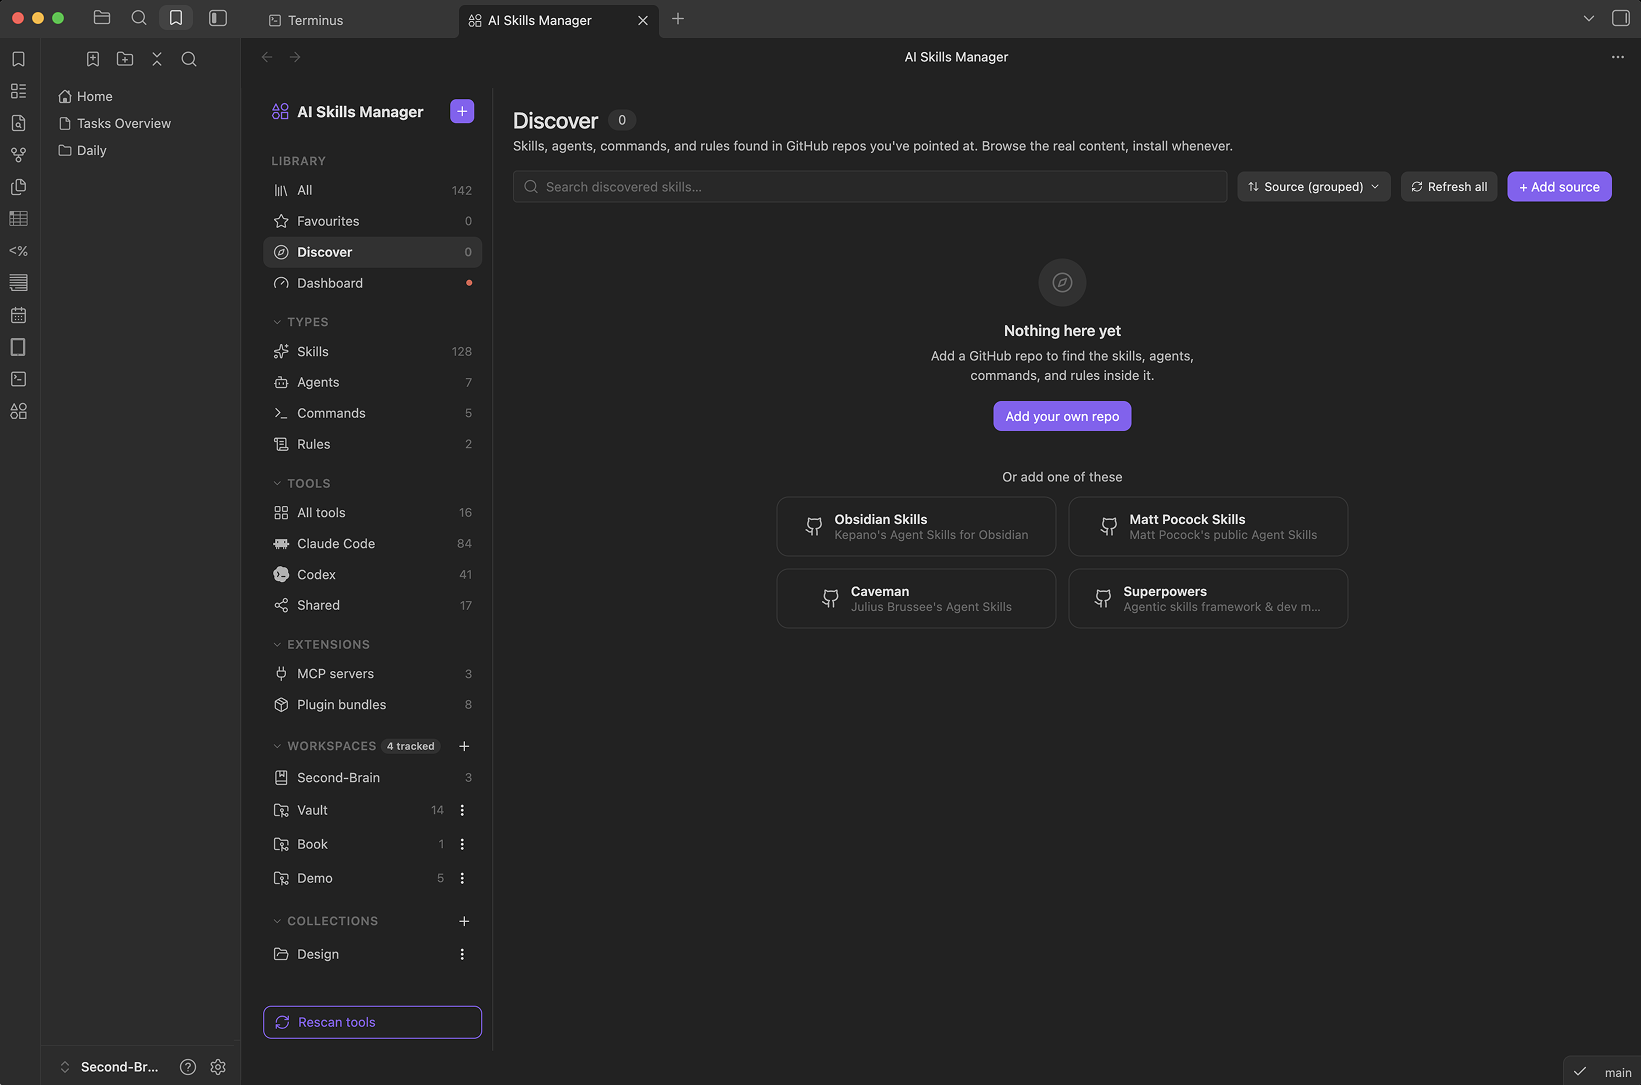
Task: Add the Caveman repo card
Action: point(916,599)
